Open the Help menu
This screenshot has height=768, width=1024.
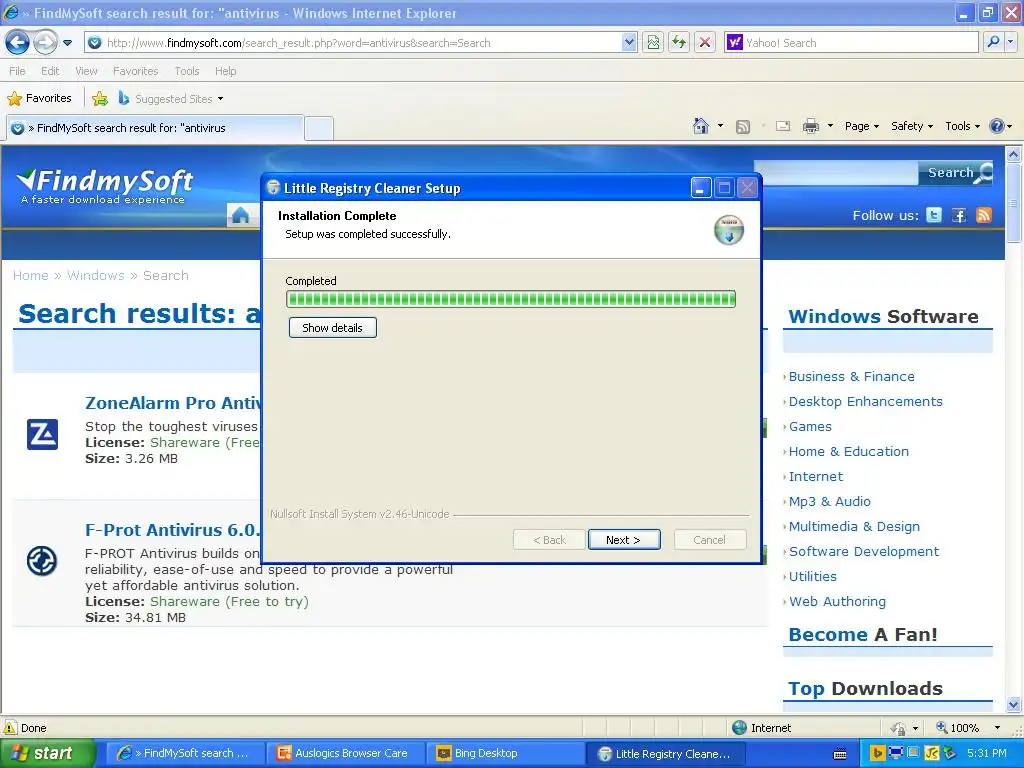point(225,71)
